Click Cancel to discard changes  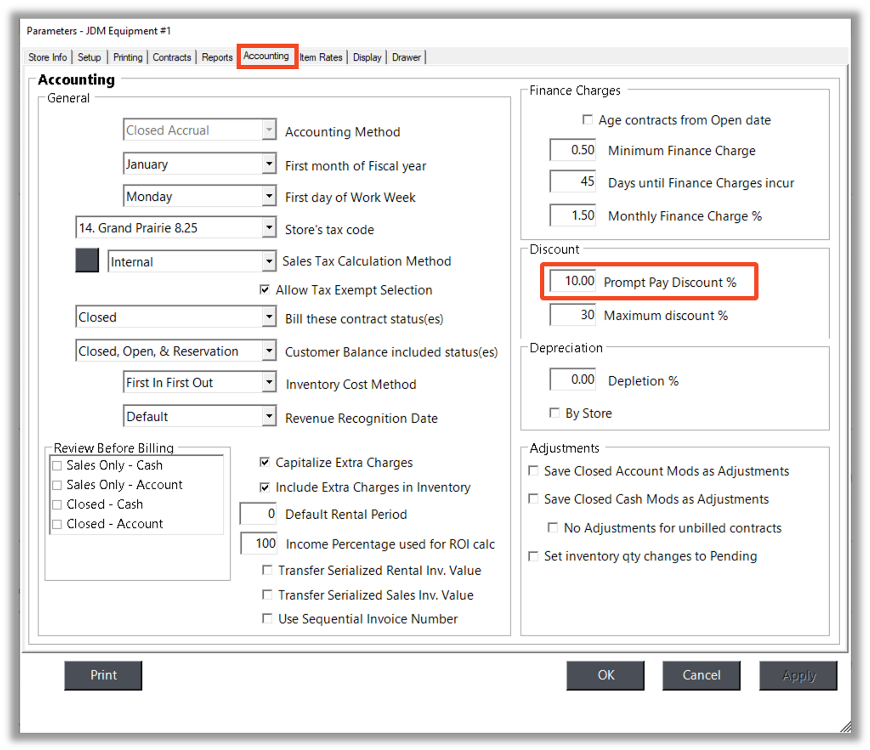pos(701,675)
